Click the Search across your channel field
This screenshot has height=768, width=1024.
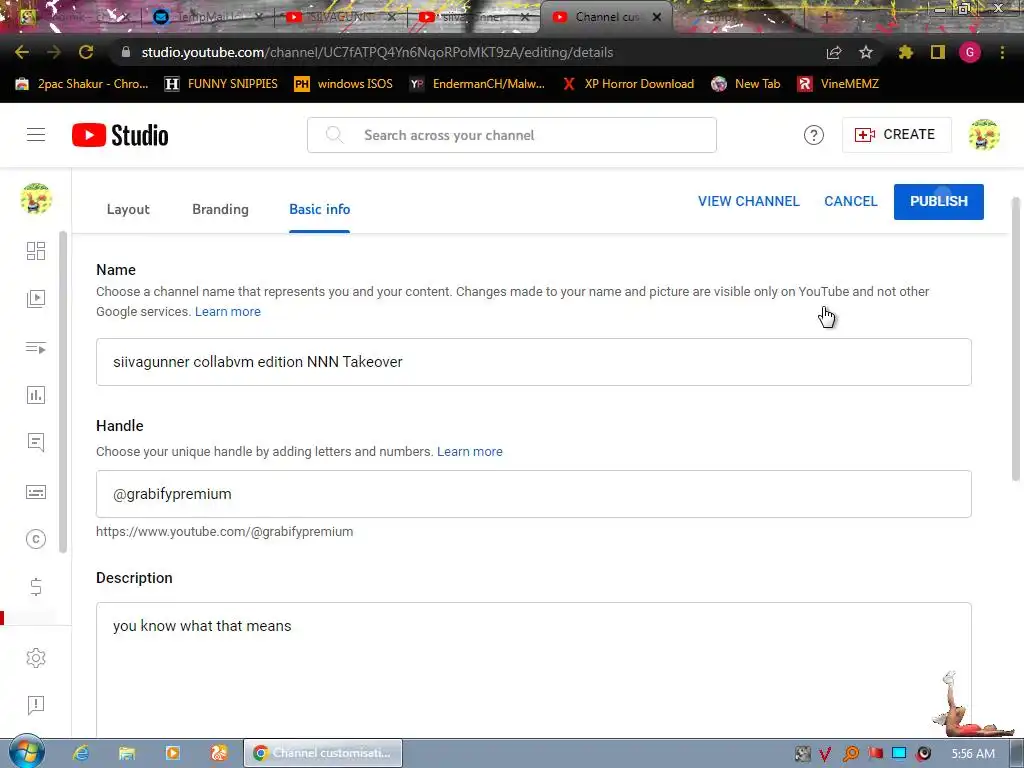tap(512, 135)
